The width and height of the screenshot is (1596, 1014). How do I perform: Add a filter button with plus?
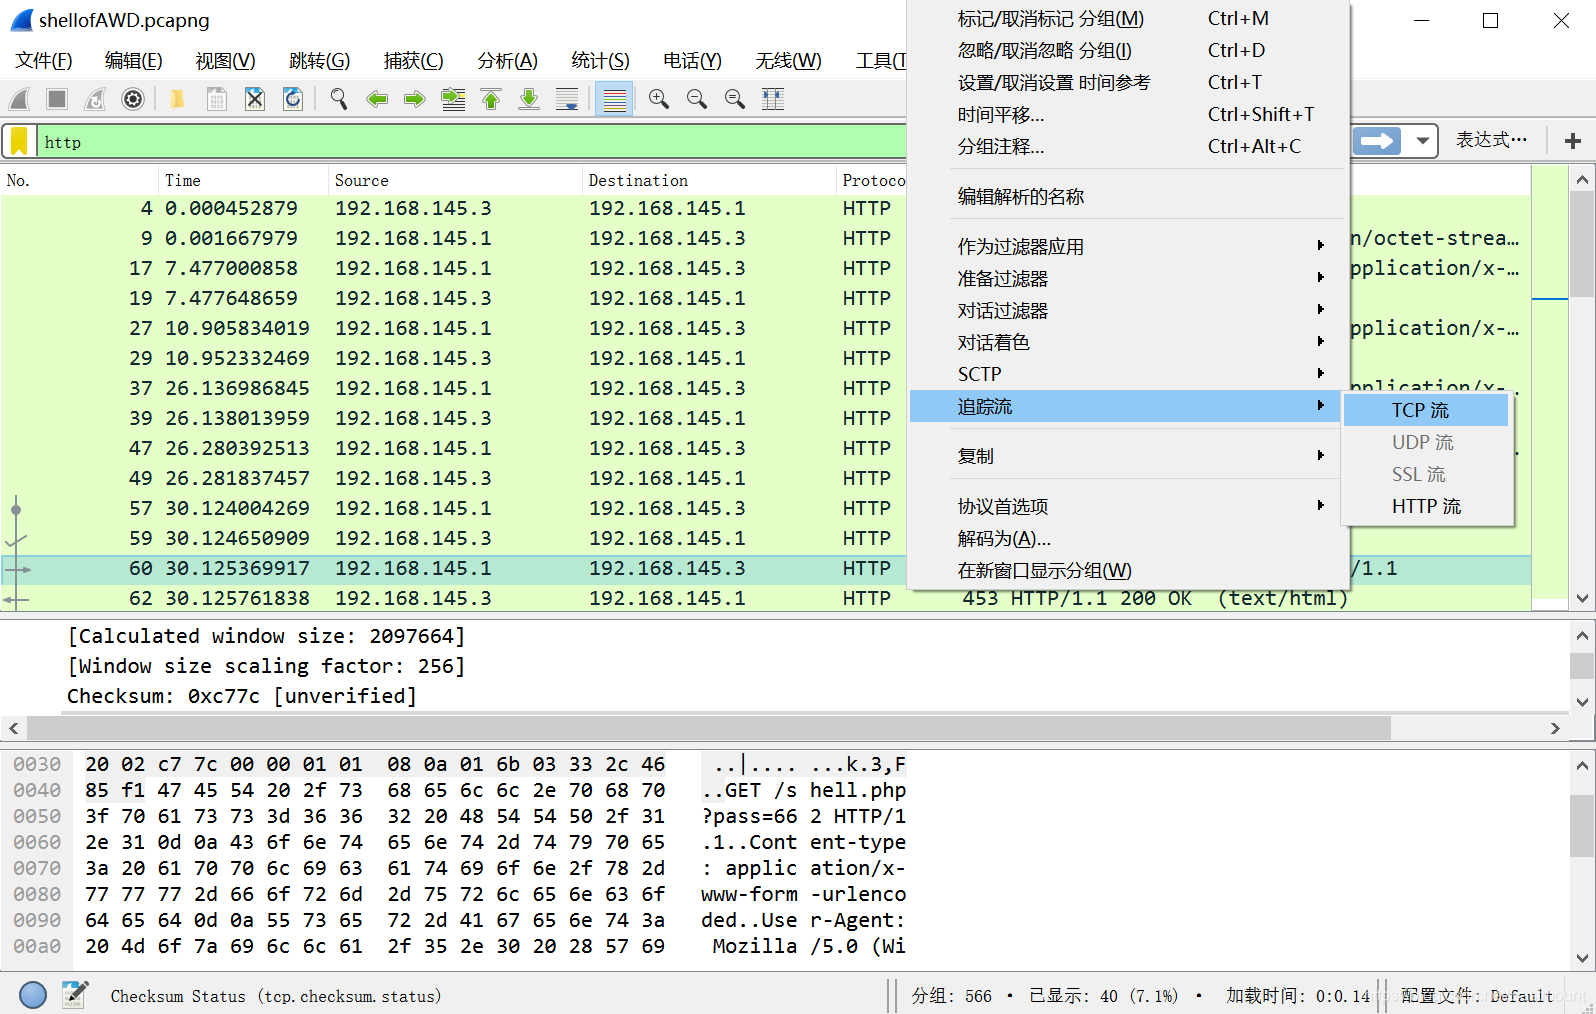click(x=1572, y=141)
